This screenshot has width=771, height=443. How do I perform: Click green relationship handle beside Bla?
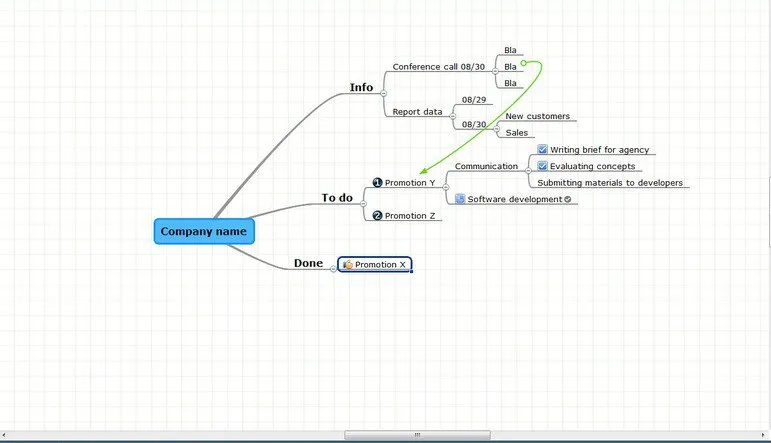pos(524,63)
